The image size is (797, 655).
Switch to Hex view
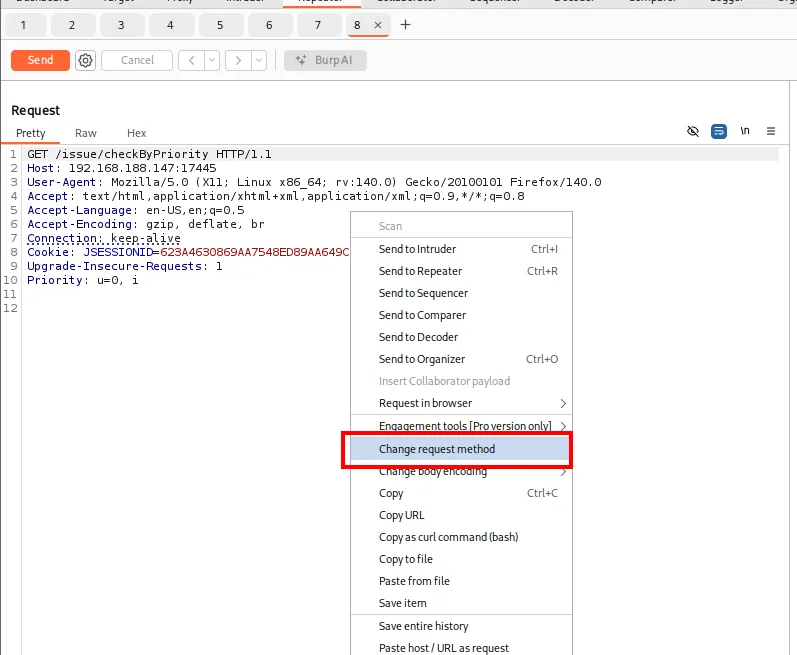[x=137, y=133]
